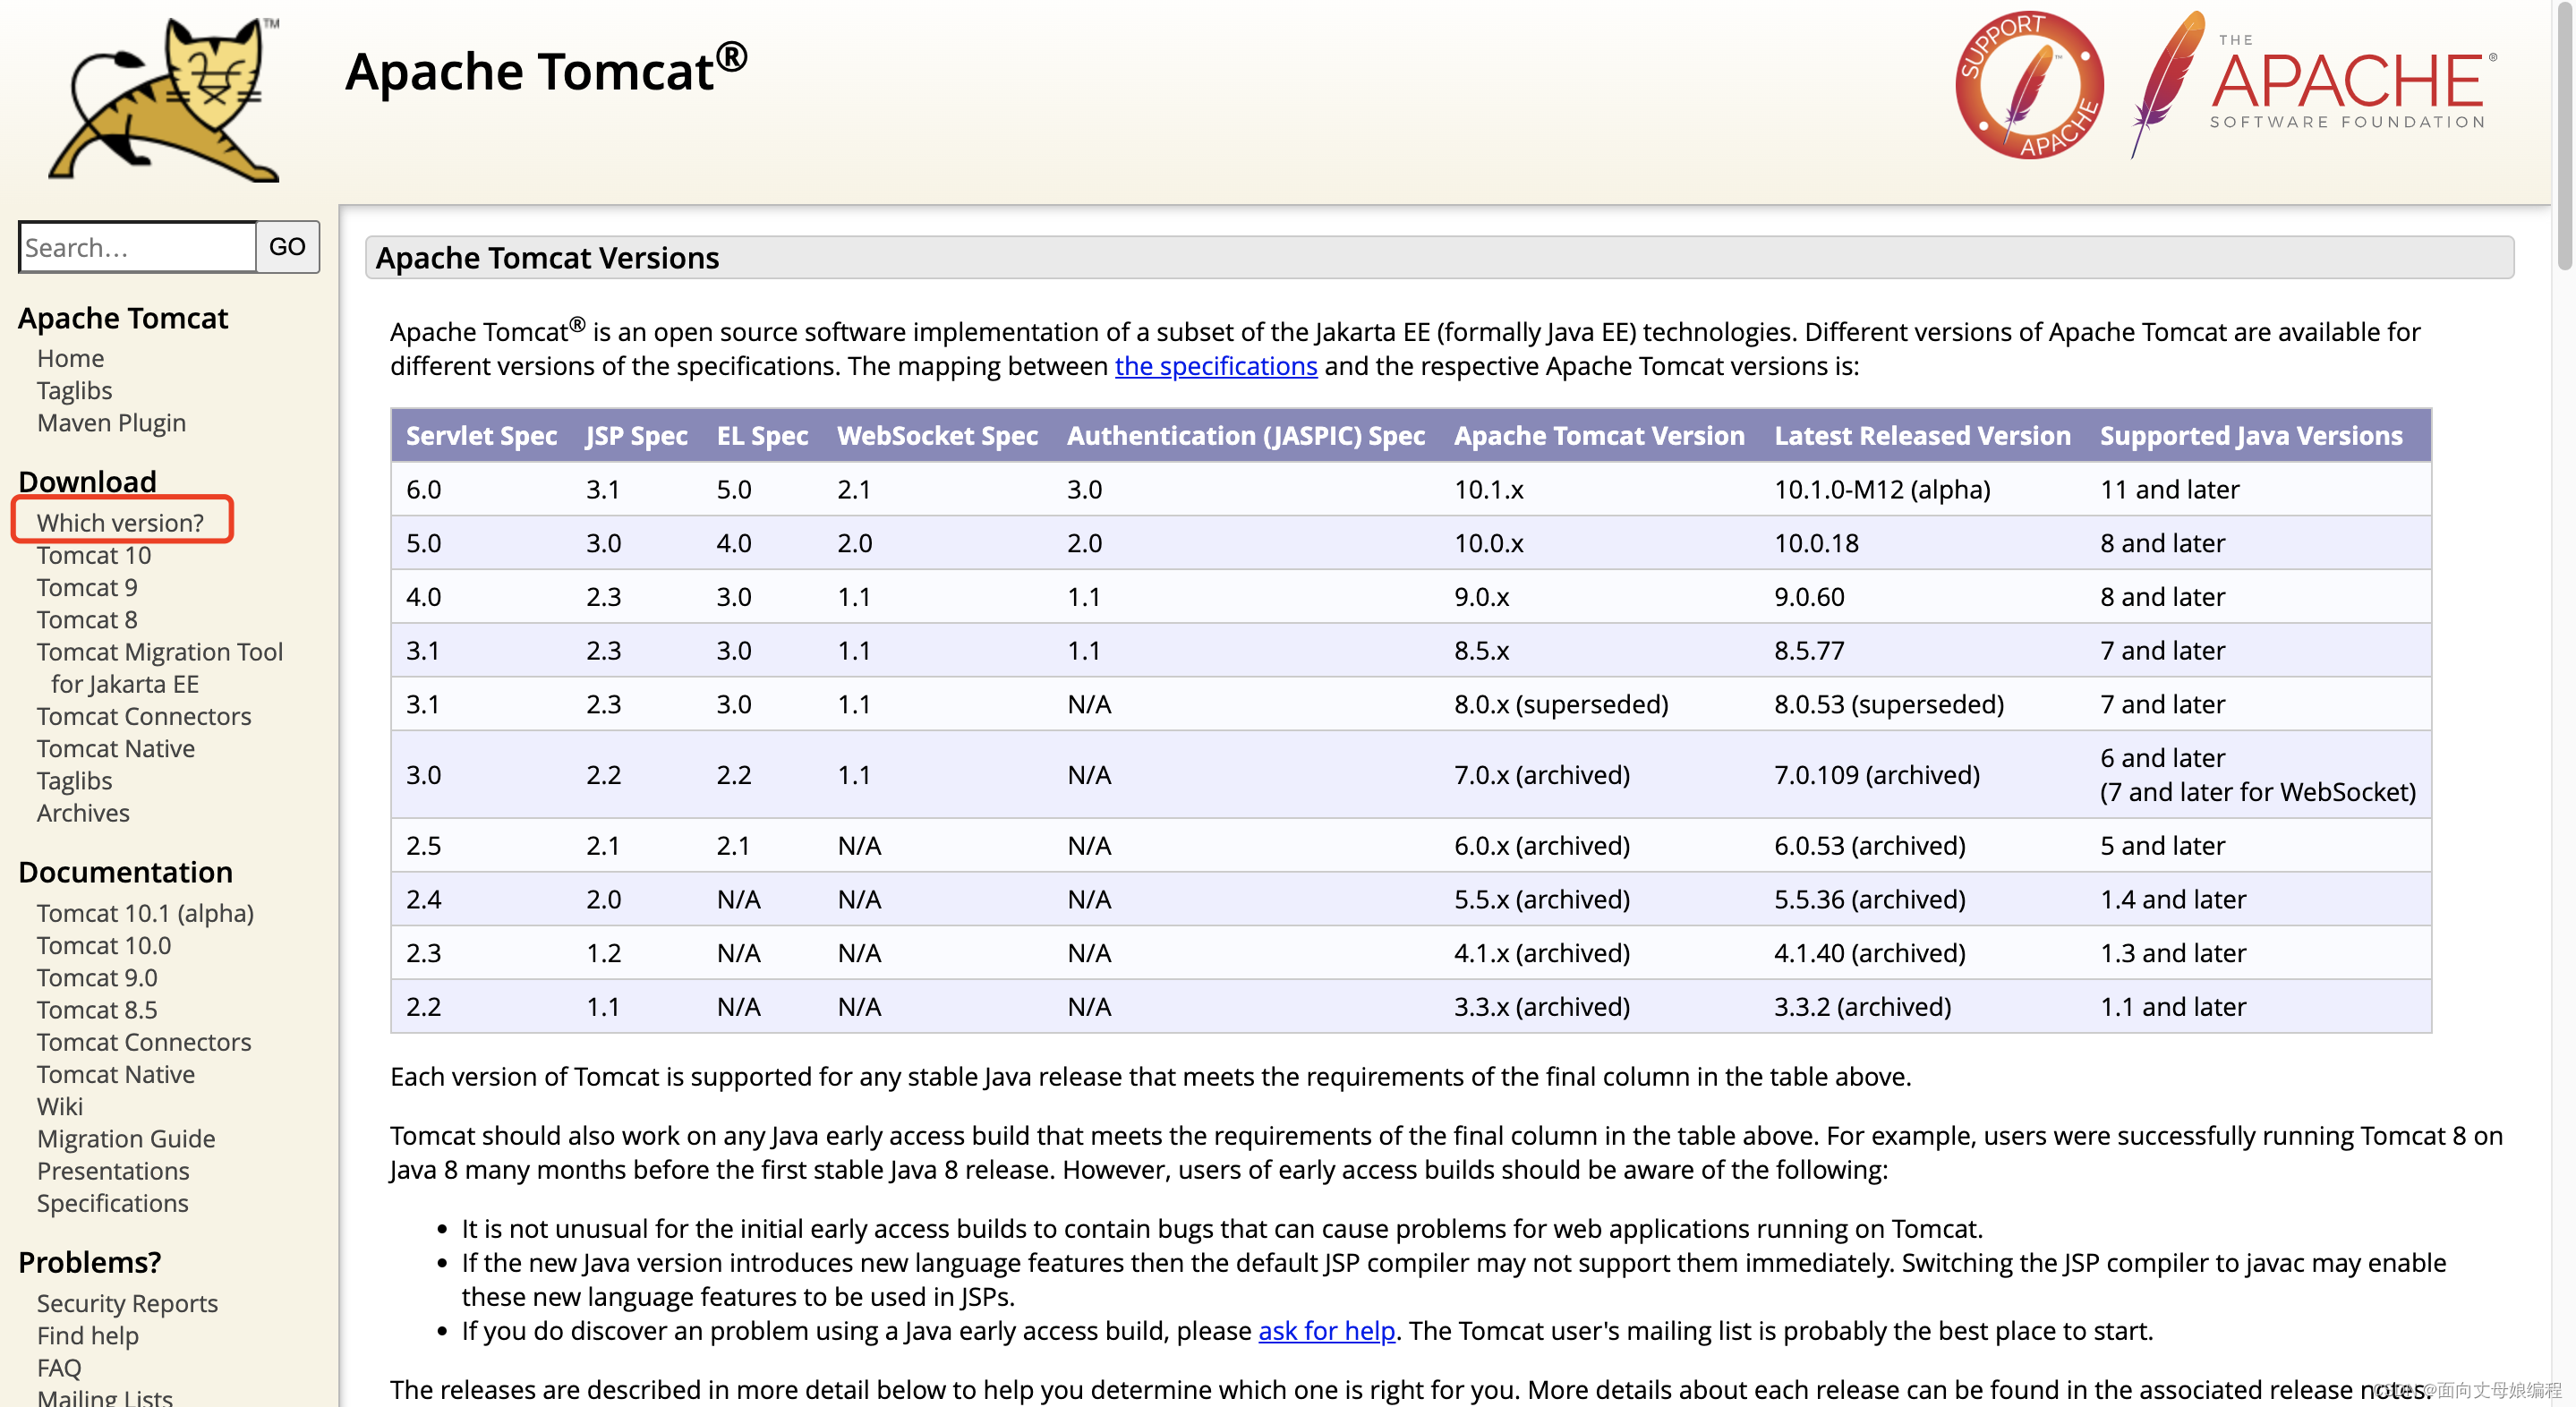The width and height of the screenshot is (2576, 1407).
Task: Click the Authentication (JASPIC) Spec header
Action: point(1246,435)
